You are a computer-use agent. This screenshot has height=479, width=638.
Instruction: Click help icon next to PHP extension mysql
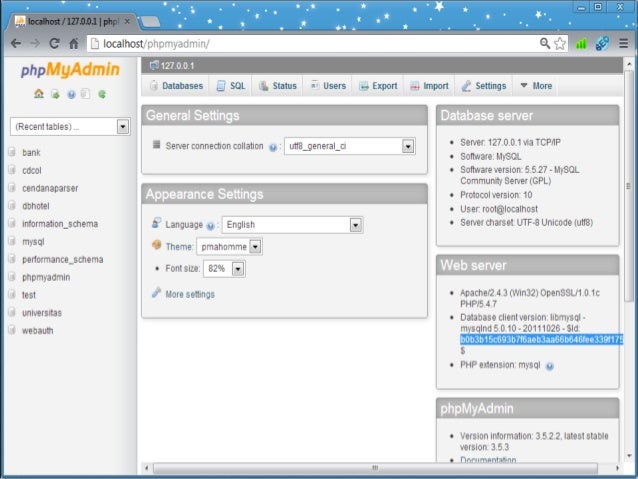pyautogui.click(x=550, y=366)
